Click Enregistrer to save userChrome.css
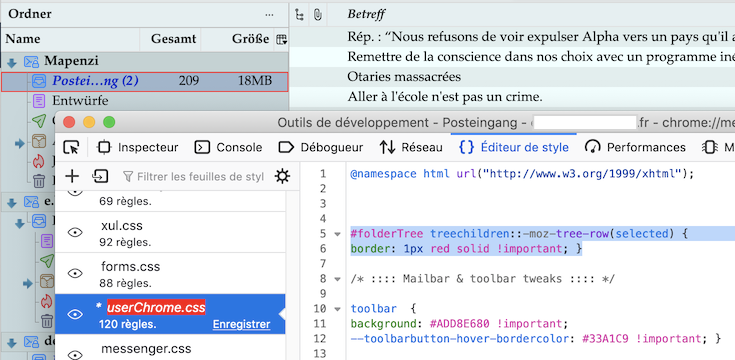Screen dimensions: 735x360 pos(241,324)
